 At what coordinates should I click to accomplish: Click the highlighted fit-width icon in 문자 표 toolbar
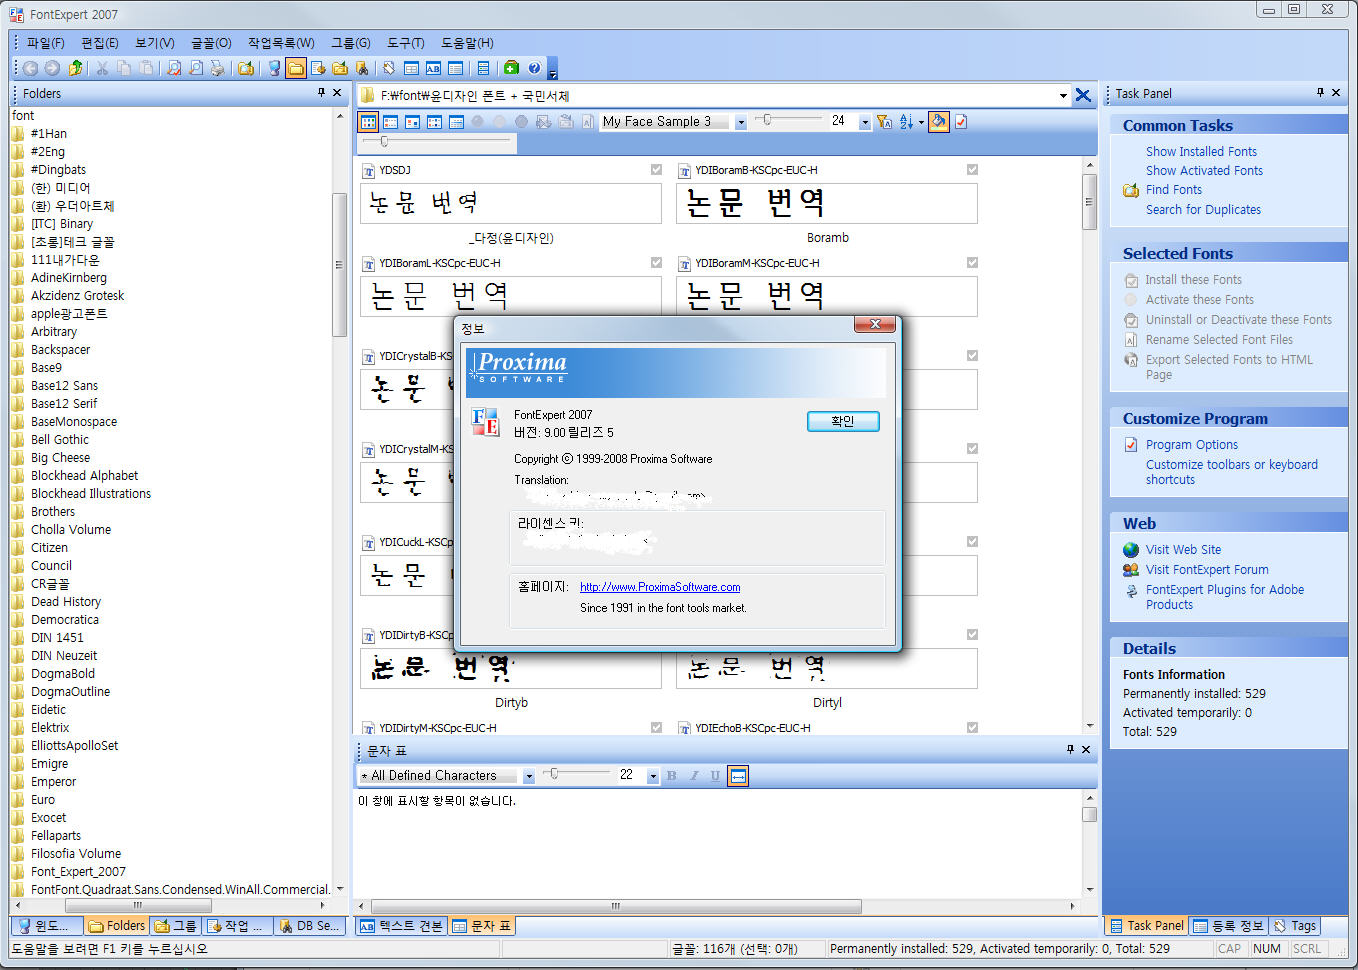pos(738,776)
